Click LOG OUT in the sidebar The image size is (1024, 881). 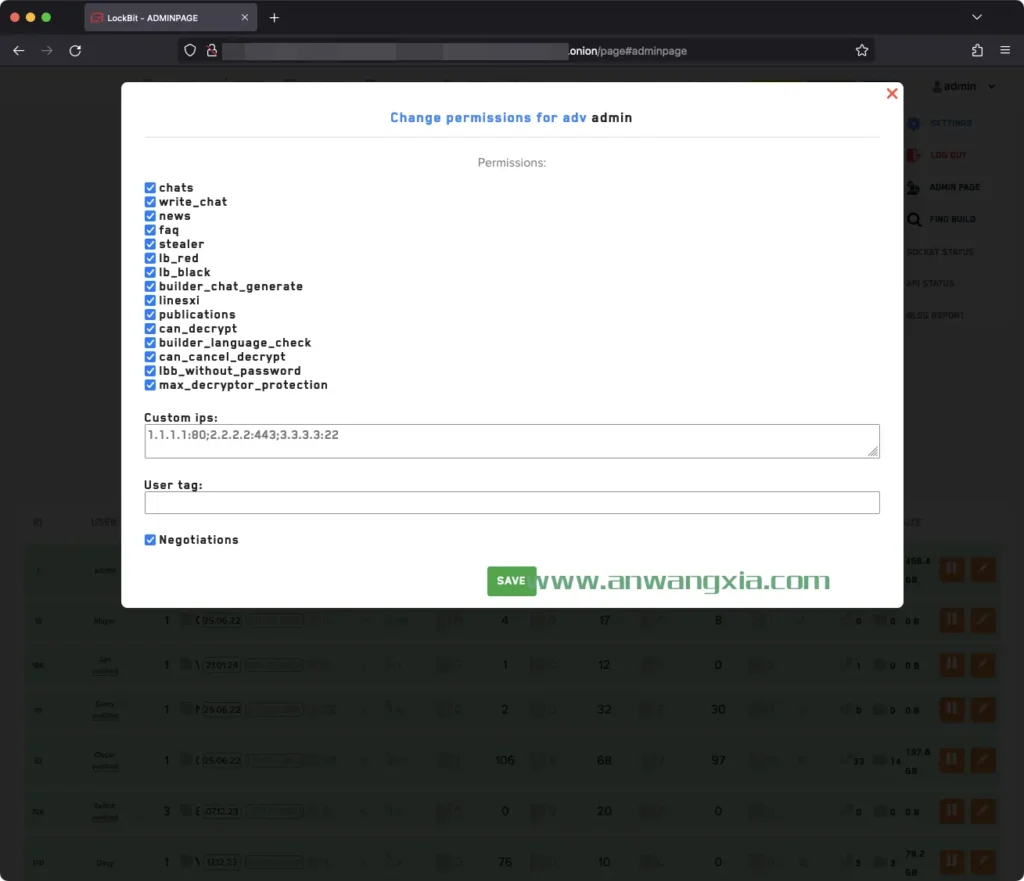tap(948, 155)
